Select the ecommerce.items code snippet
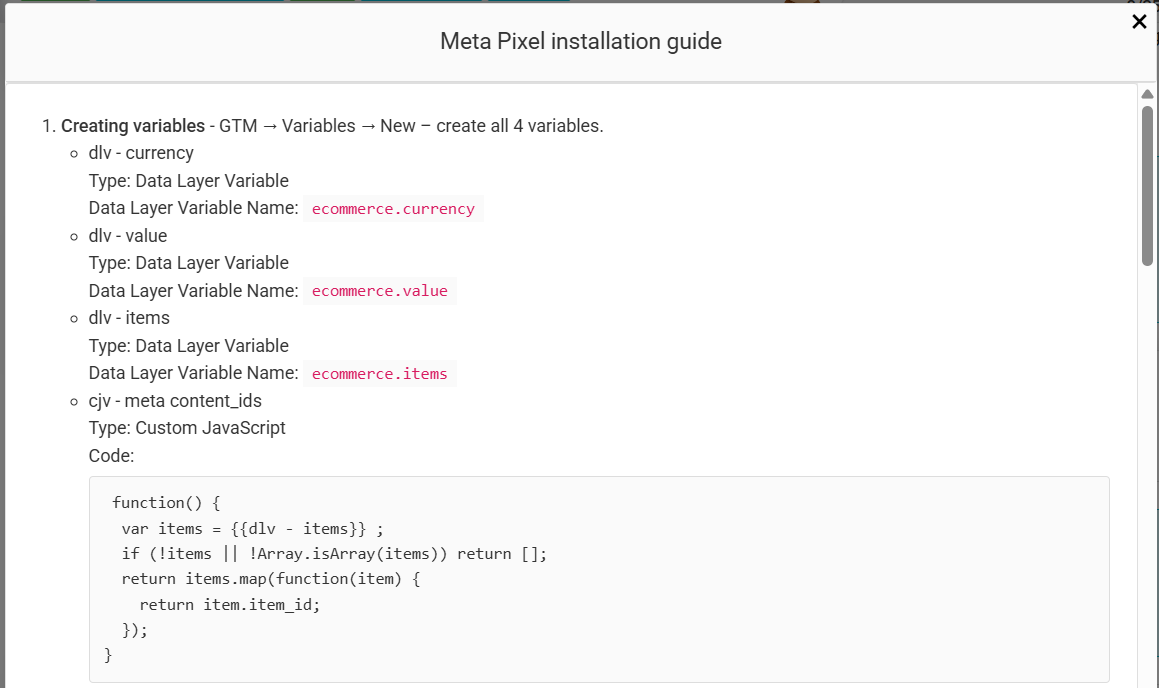1159x688 pixels. (x=380, y=374)
